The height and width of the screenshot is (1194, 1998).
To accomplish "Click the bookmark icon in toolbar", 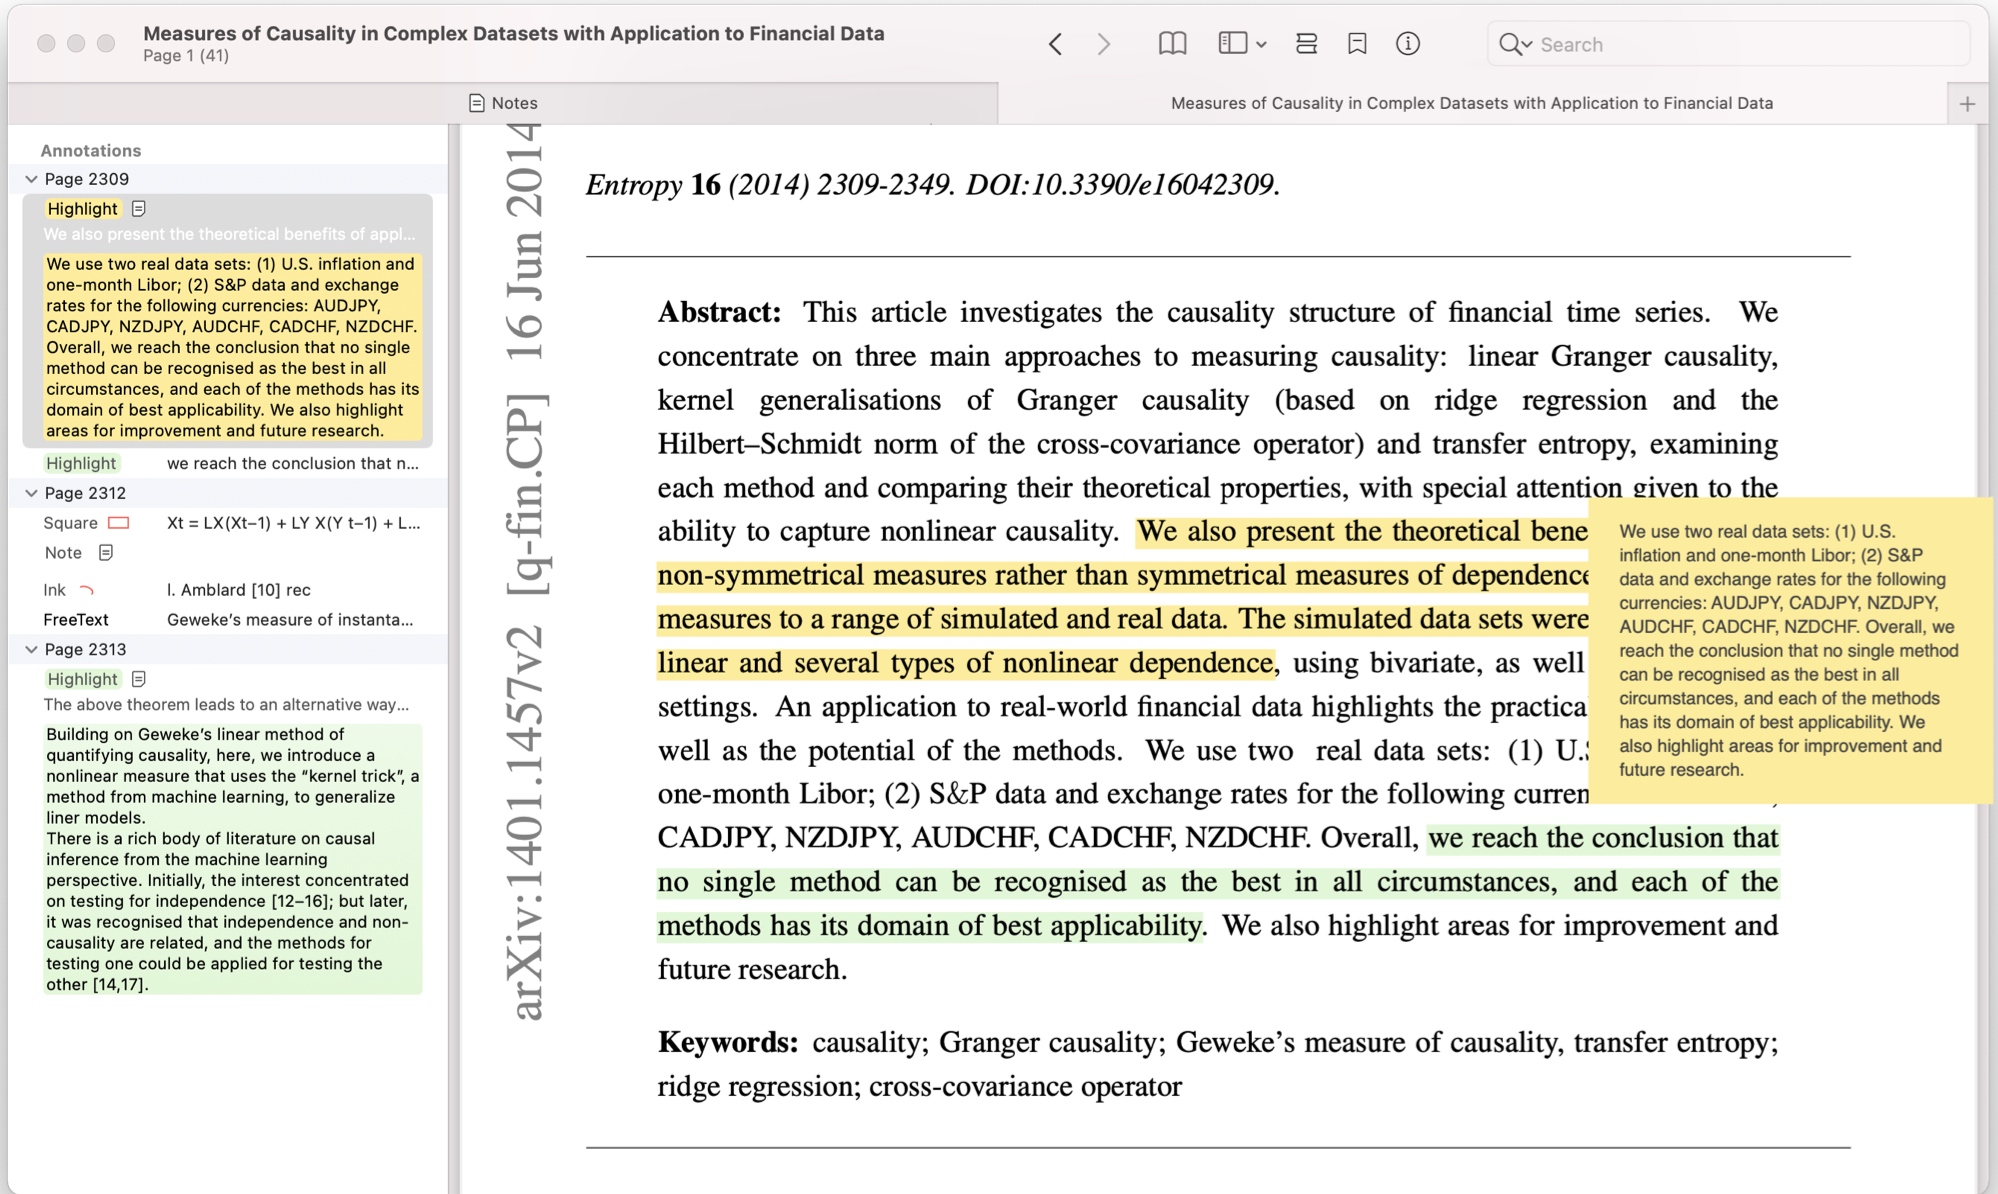I will coord(1357,43).
